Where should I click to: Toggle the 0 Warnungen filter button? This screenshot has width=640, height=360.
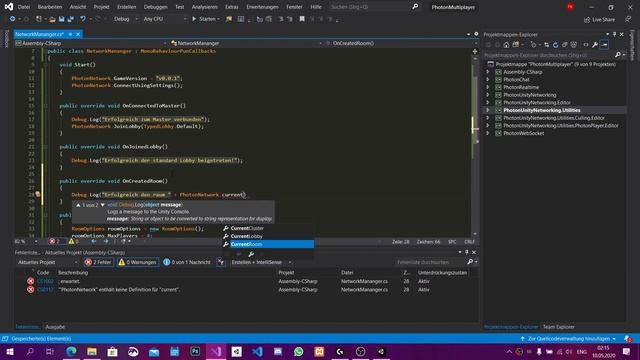click(x=137, y=262)
